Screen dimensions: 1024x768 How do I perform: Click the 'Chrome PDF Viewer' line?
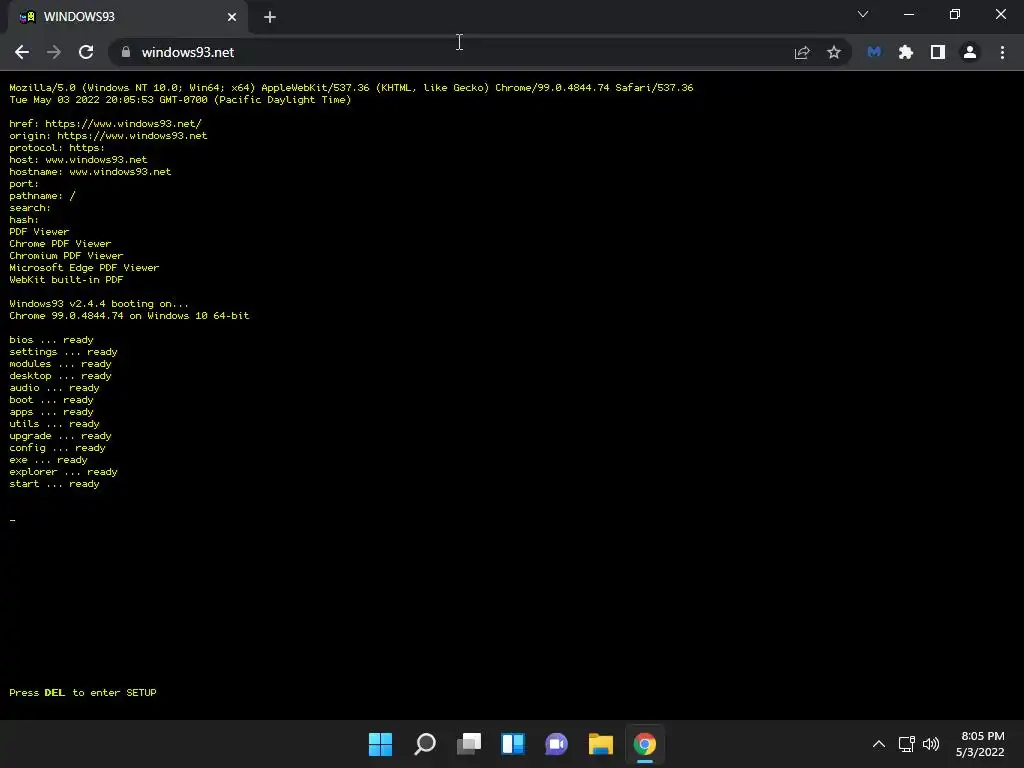(x=60, y=244)
